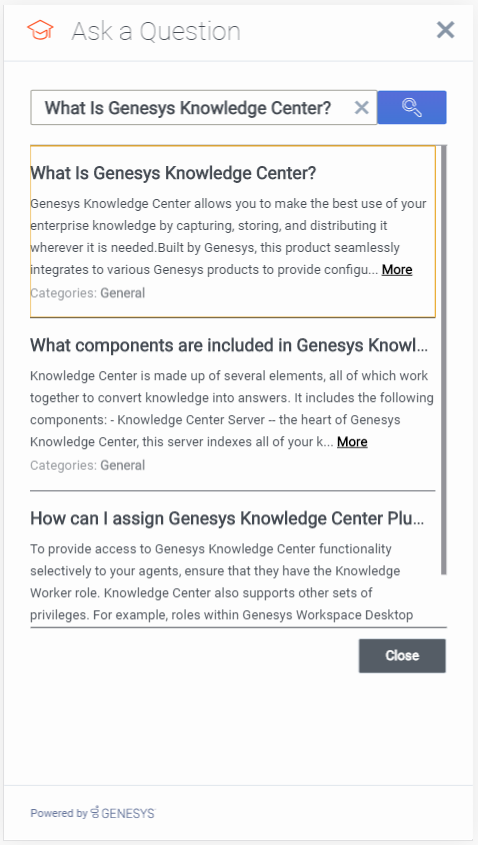Click the Genesys logo in footer
478x845 pixels.
[123, 813]
